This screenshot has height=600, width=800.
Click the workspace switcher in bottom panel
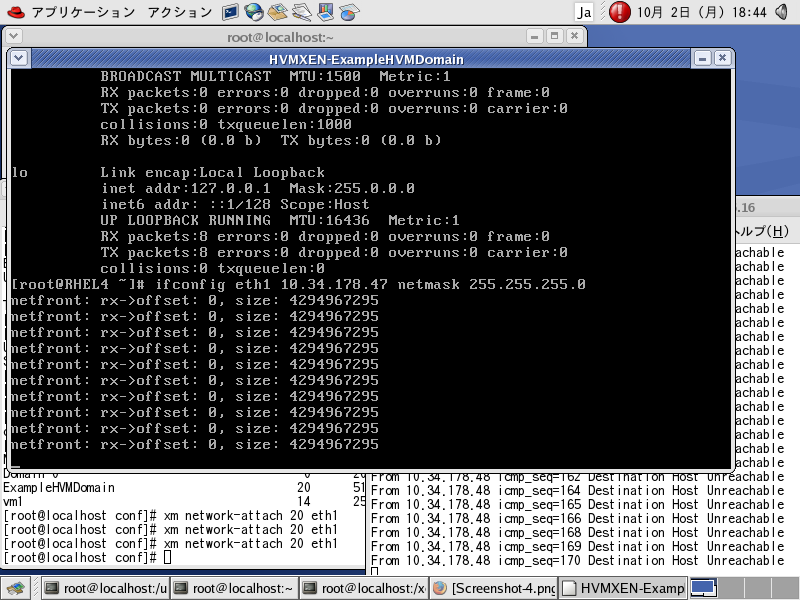[x=705, y=588]
